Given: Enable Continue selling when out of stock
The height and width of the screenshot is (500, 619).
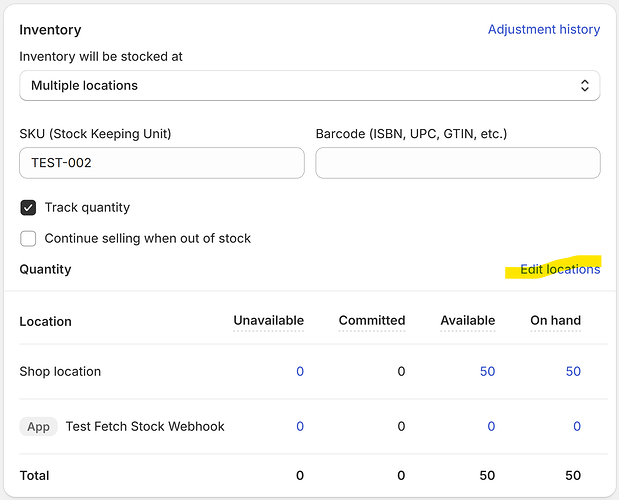Looking at the screenshot, I should pos(28,238).
